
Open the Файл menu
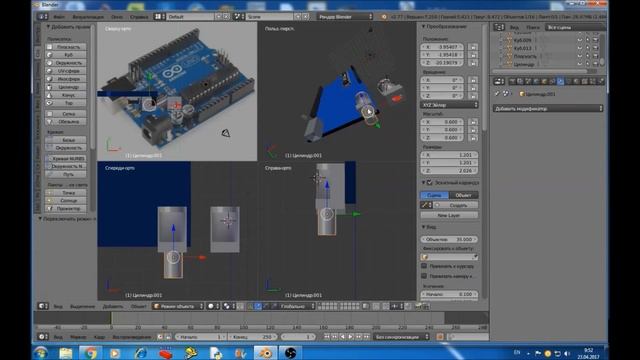(59, 17)
